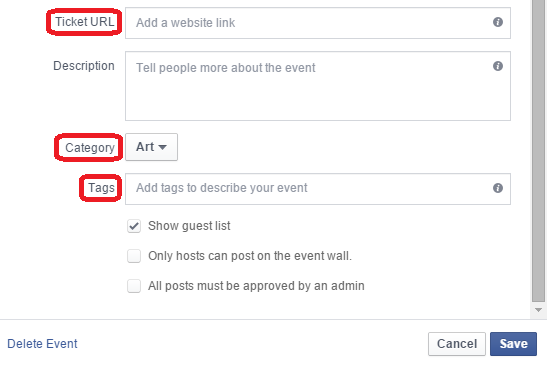
Task: Cancel editing the event
Action: point(457,344)
